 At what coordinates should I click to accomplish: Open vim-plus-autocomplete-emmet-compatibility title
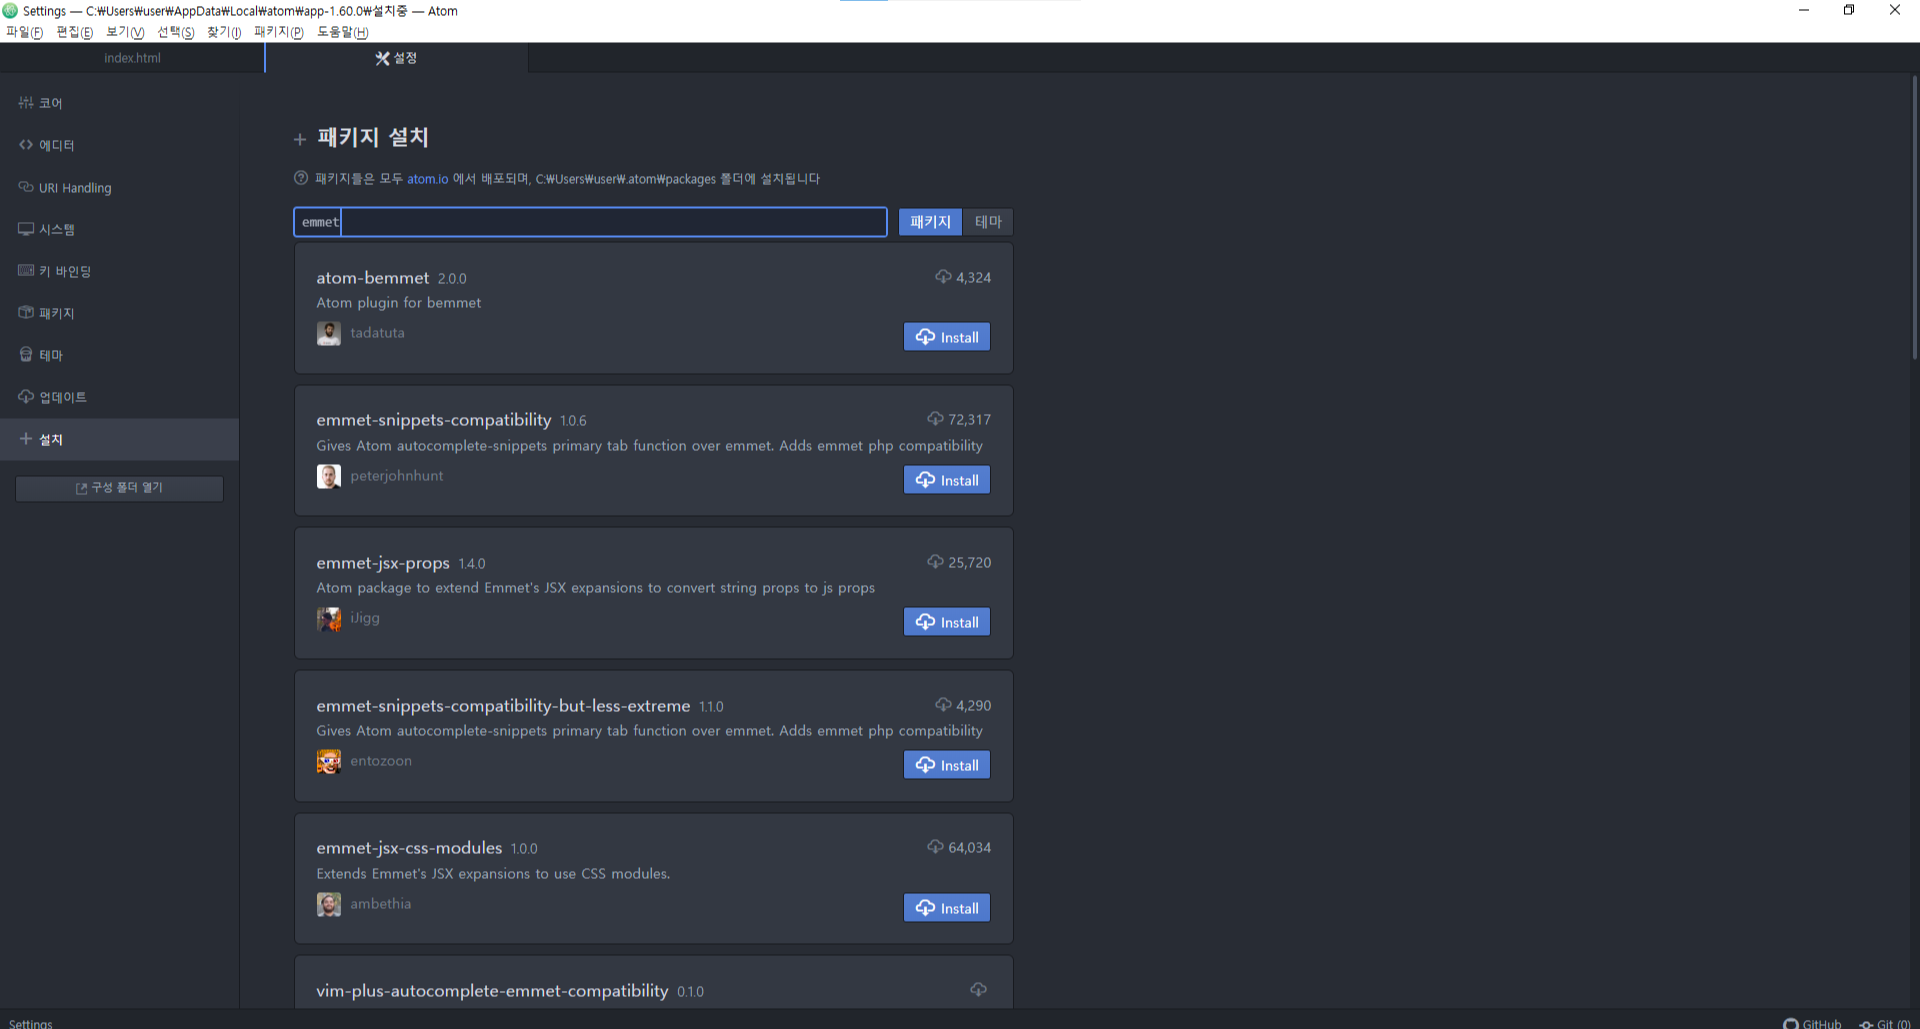pyautogui.click(x=492, y=991)
